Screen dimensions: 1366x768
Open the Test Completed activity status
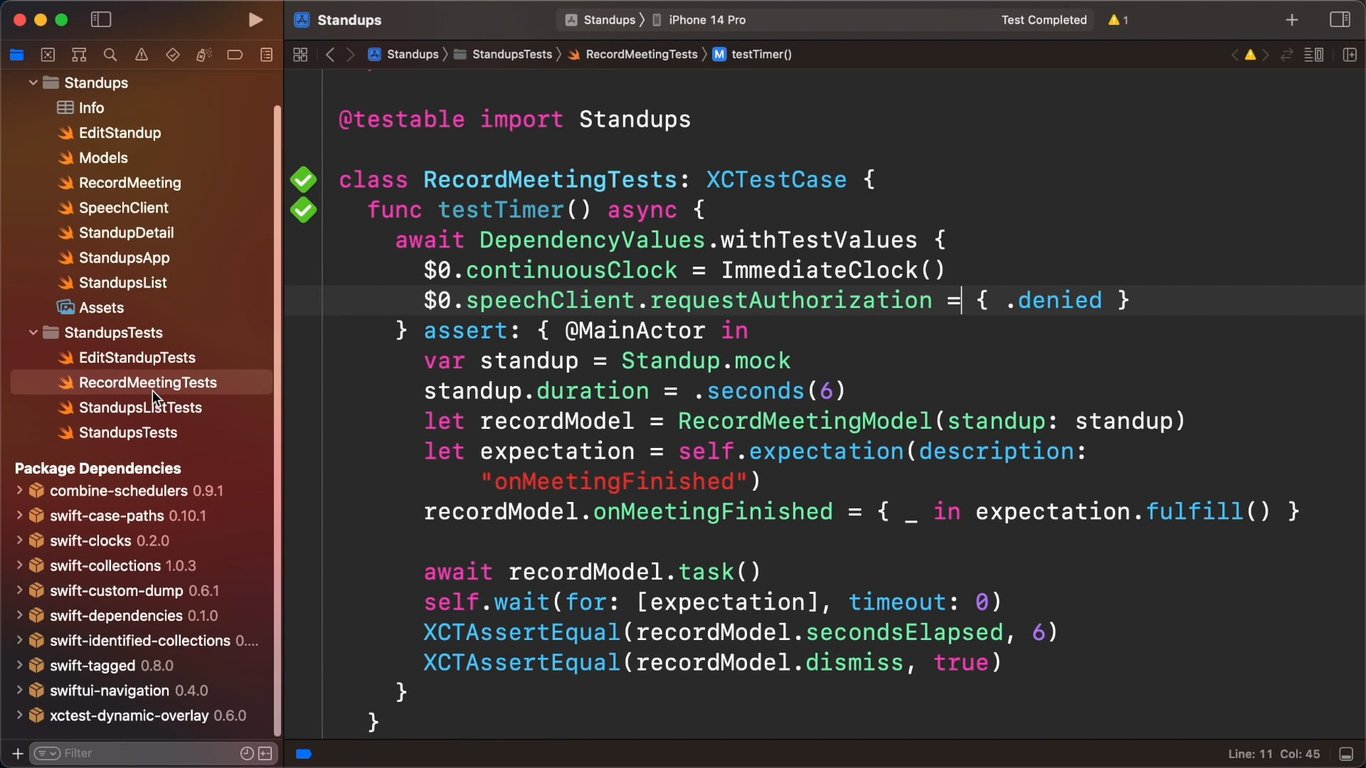(x=1044, y=20)
